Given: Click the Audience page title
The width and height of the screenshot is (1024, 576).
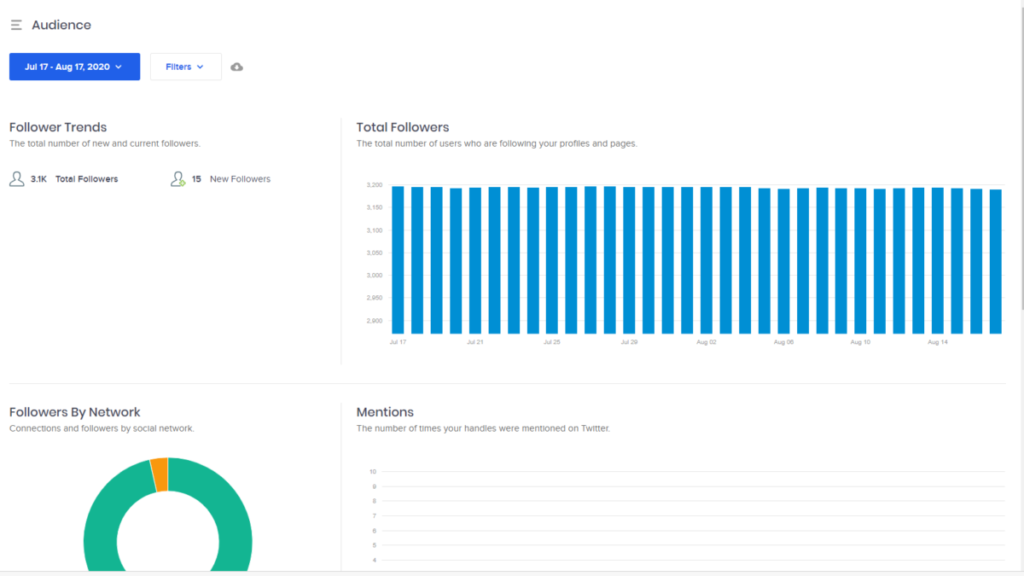Looking at the screenshot, I should pyautogui.click(x=61, y=25).
